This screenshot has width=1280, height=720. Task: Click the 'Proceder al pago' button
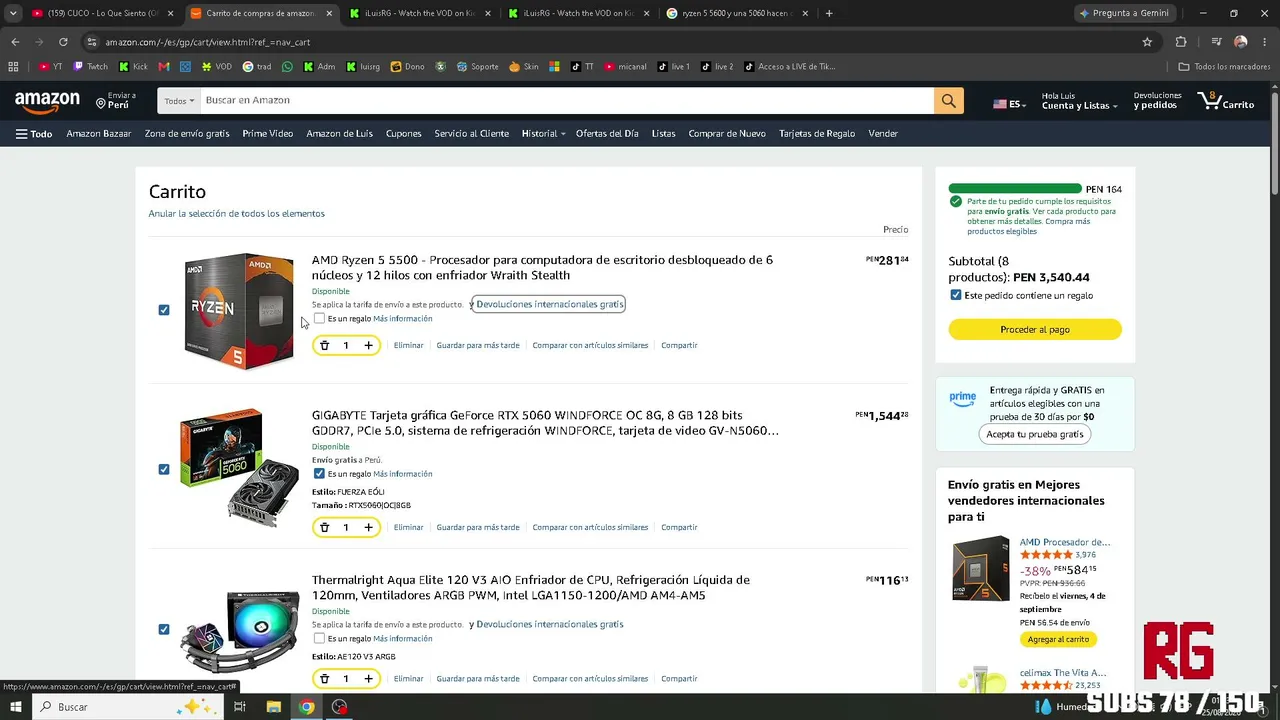pos(1035,329)
